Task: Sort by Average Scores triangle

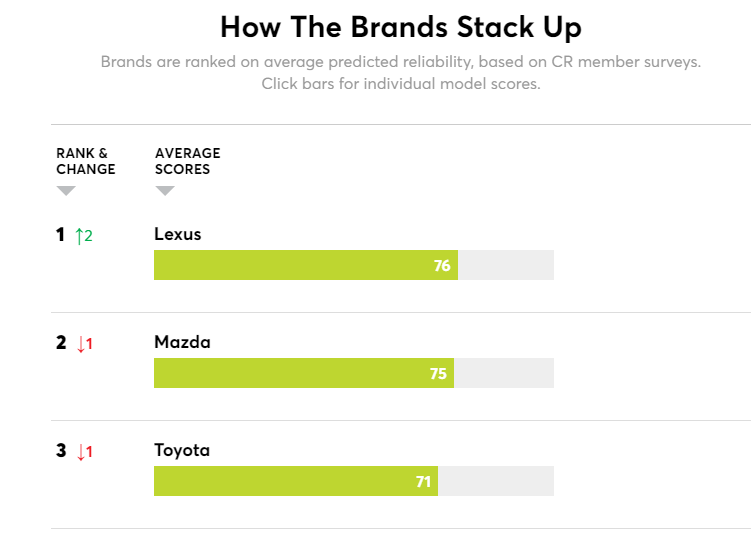Action: click(x=165, y=190)
